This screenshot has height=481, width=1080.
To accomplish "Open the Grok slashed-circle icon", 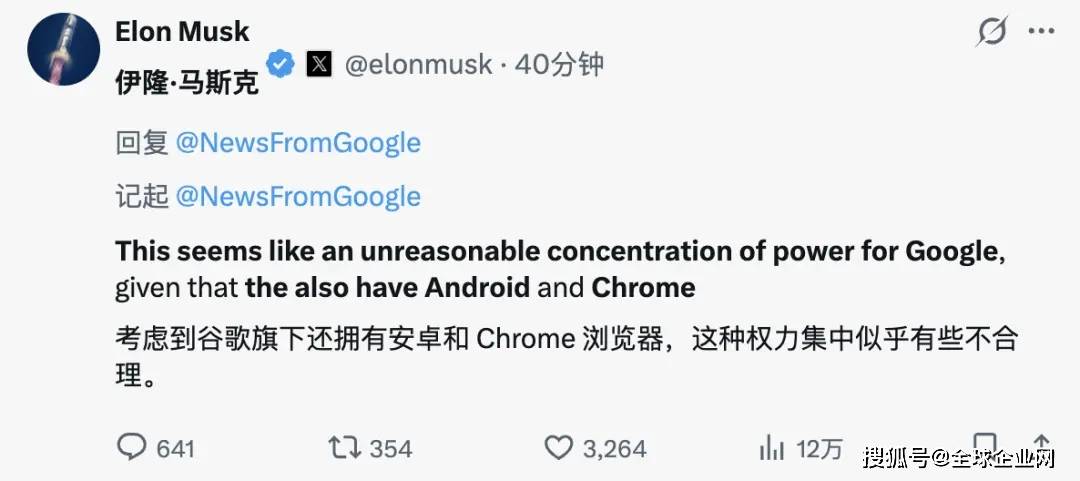I will (991, 33).
